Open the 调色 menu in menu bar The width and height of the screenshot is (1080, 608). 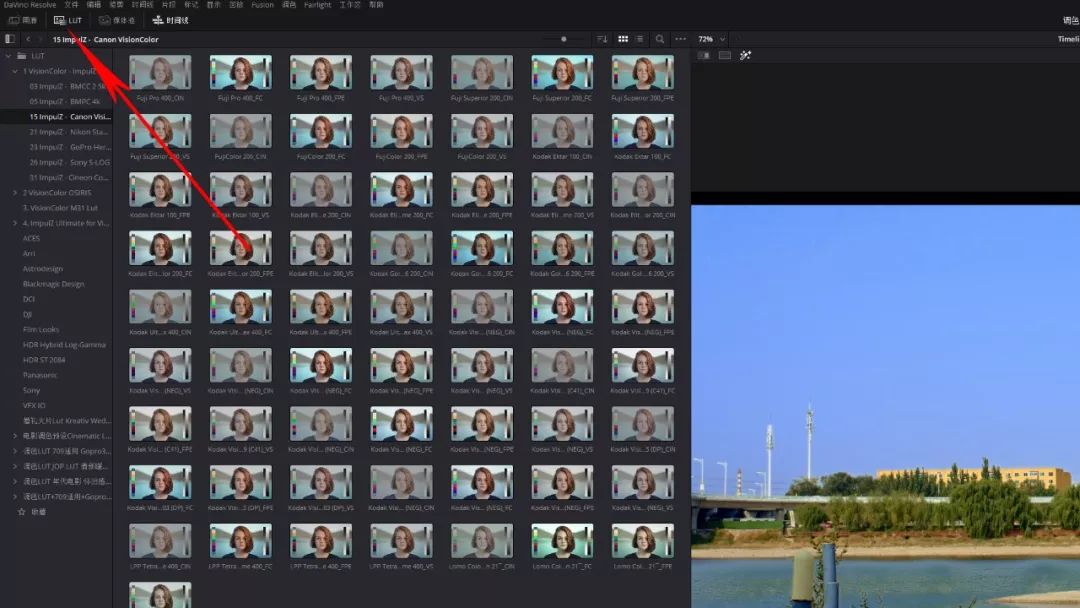coord(289,5)
